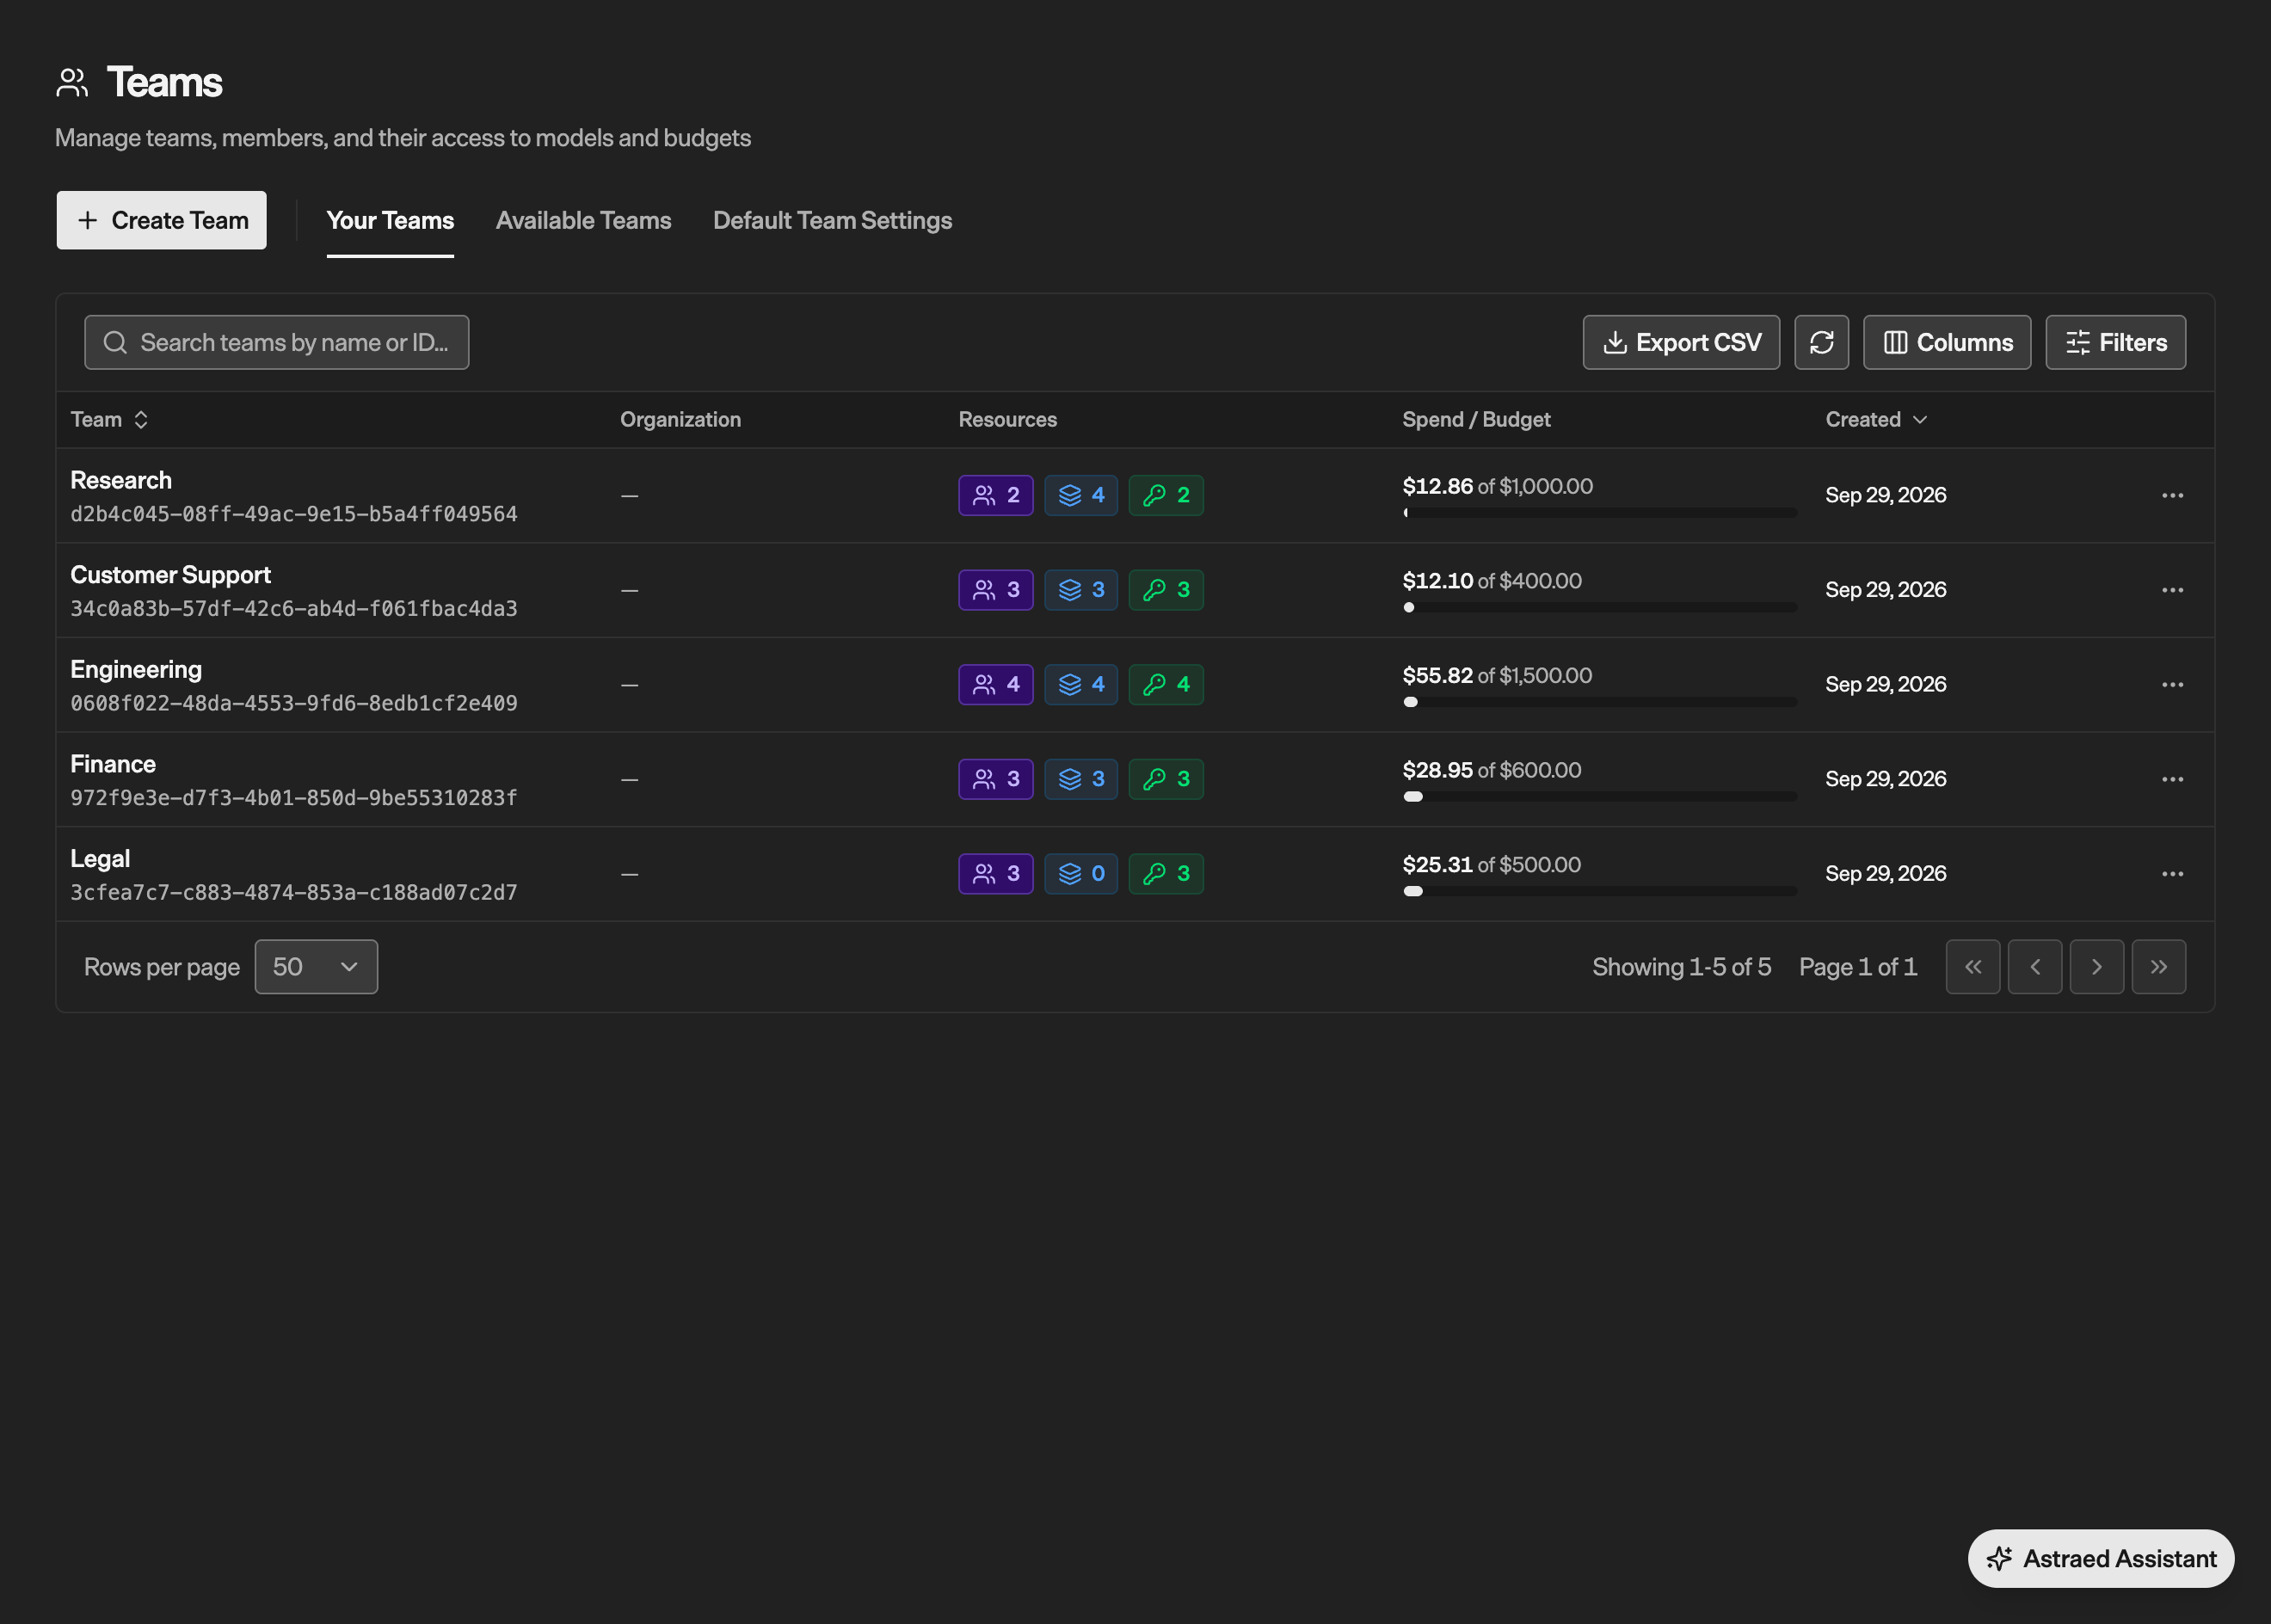Open Rows per page dropdown showing 50
Screen dimensions: 2271x1624
pos(316,967)
